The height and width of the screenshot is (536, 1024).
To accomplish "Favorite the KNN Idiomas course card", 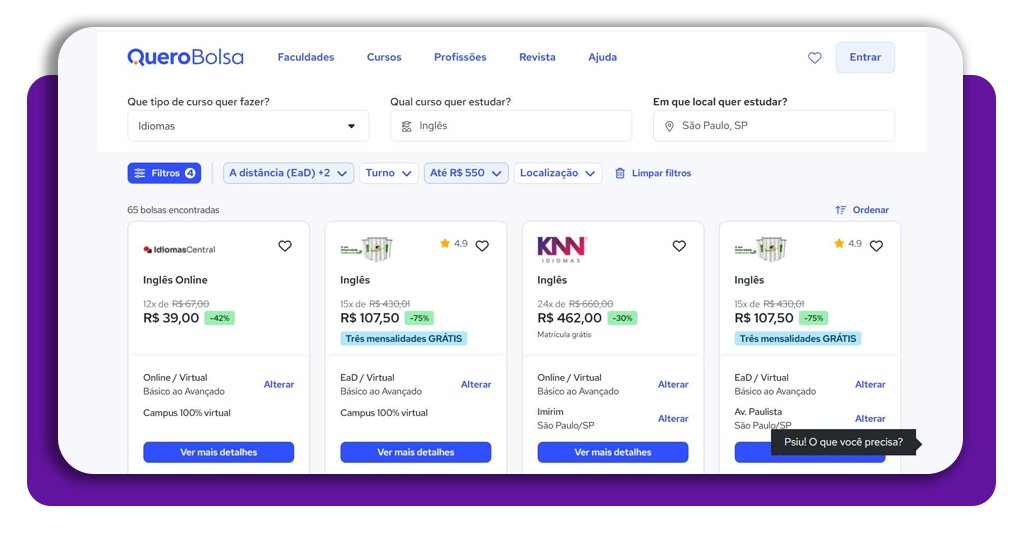I will [x=679, y=246].
